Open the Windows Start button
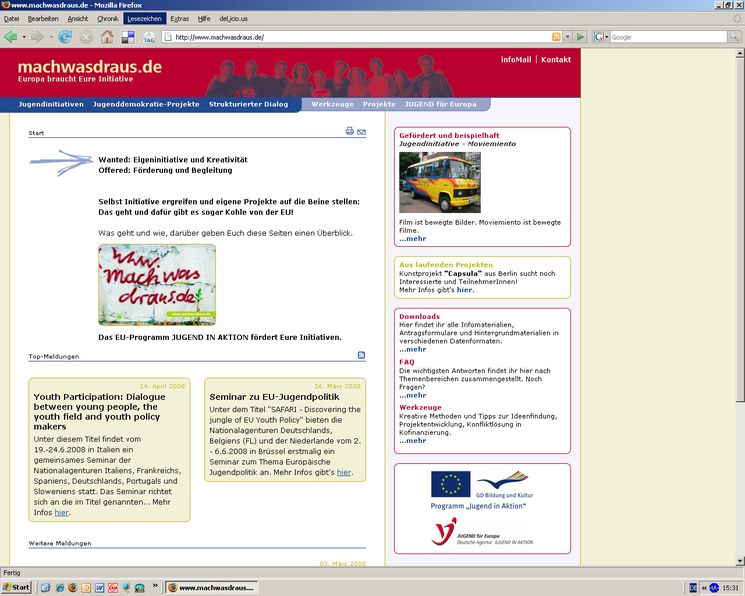The image size is (745, 596). click(x=16, y=587)
